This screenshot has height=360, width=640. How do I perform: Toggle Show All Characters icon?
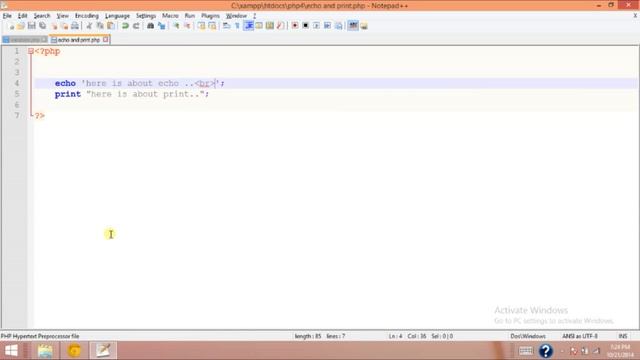(x=237, y=26)
